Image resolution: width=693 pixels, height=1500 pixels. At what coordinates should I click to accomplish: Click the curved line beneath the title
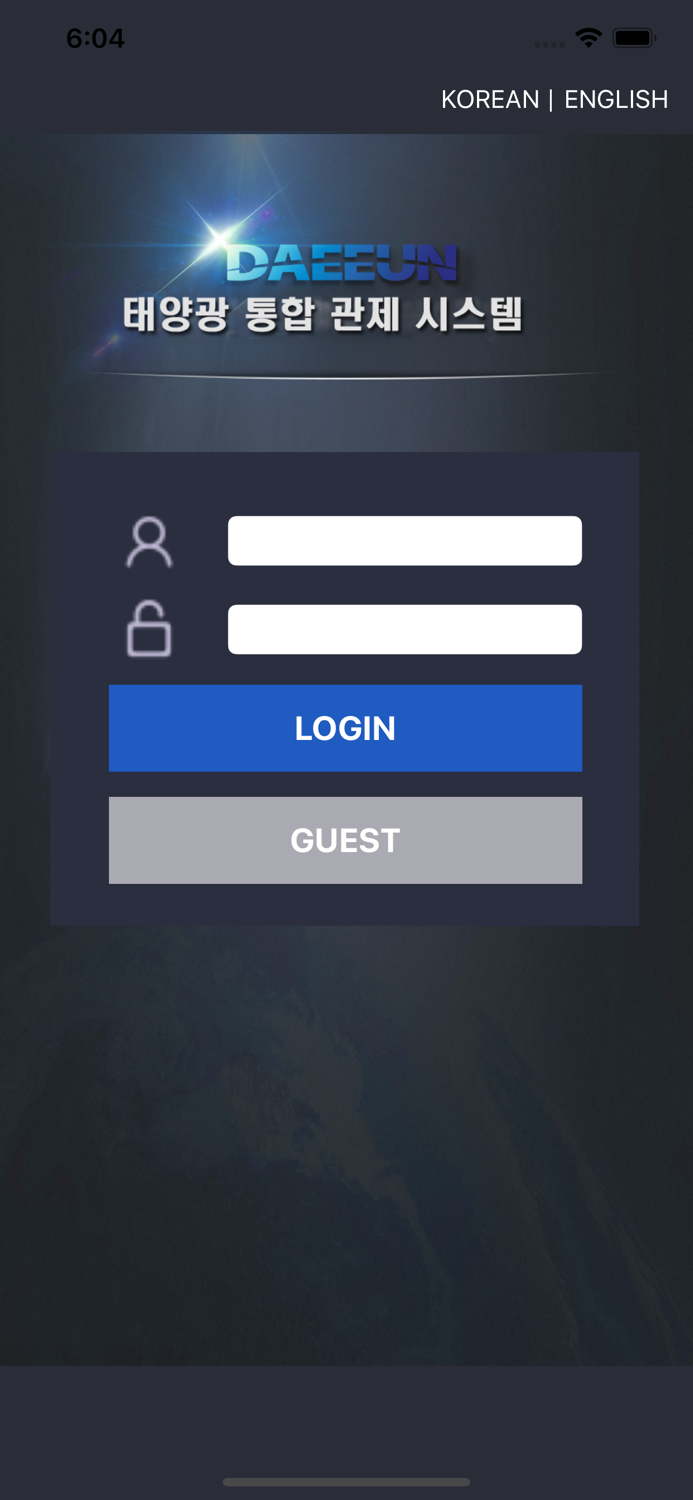pyautogui.click(x=347, y=376)
